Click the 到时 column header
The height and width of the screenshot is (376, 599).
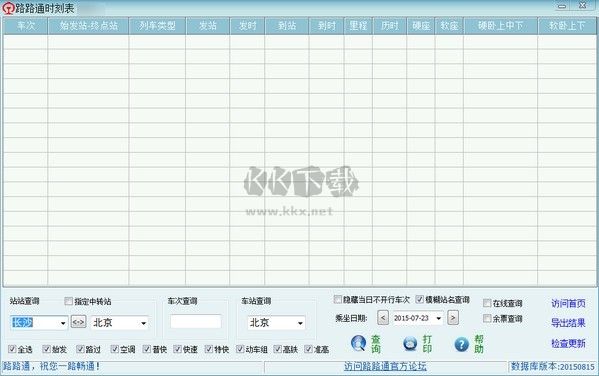click(327, 26)
